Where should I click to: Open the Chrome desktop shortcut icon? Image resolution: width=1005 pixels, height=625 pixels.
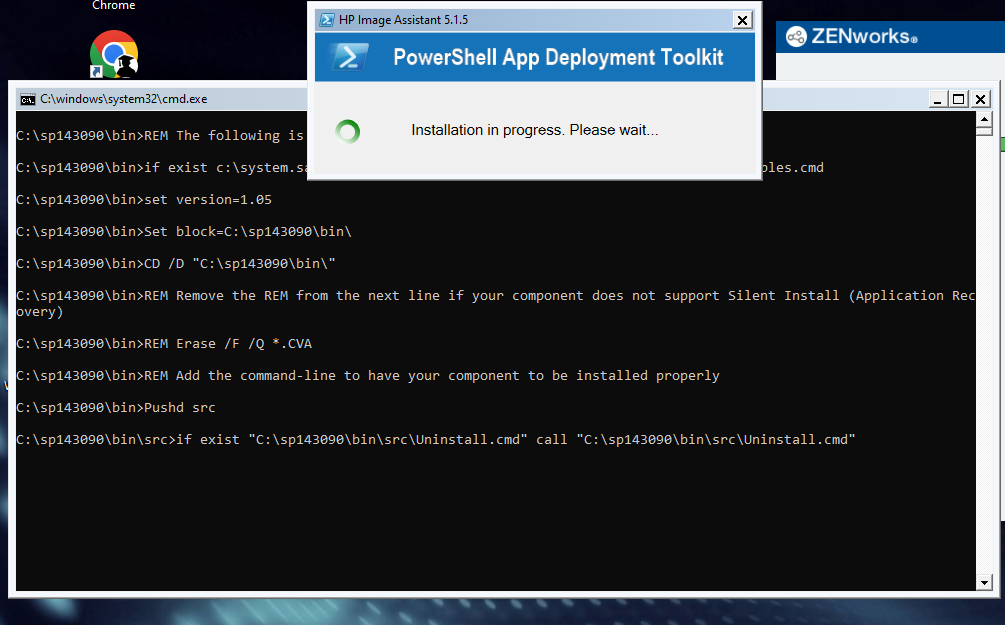(x=114, y=54)
